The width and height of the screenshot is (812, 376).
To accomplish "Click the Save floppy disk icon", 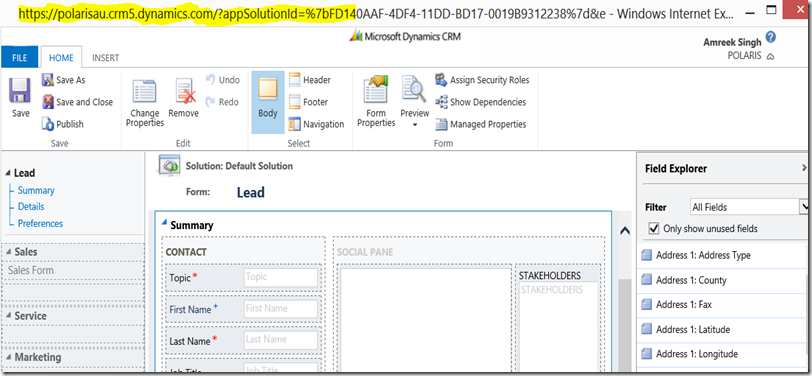I will click(x=20, y=91).
